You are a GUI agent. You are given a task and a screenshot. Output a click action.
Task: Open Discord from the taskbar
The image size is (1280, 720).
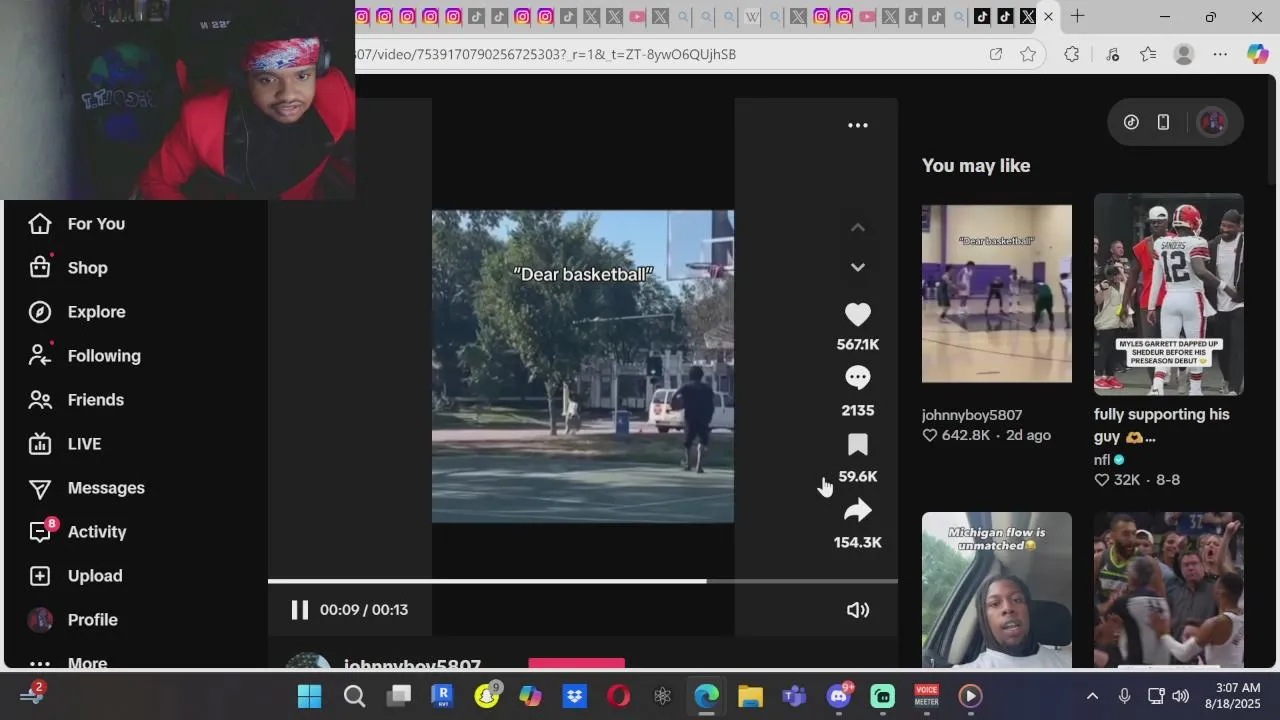tap(839, 696)
